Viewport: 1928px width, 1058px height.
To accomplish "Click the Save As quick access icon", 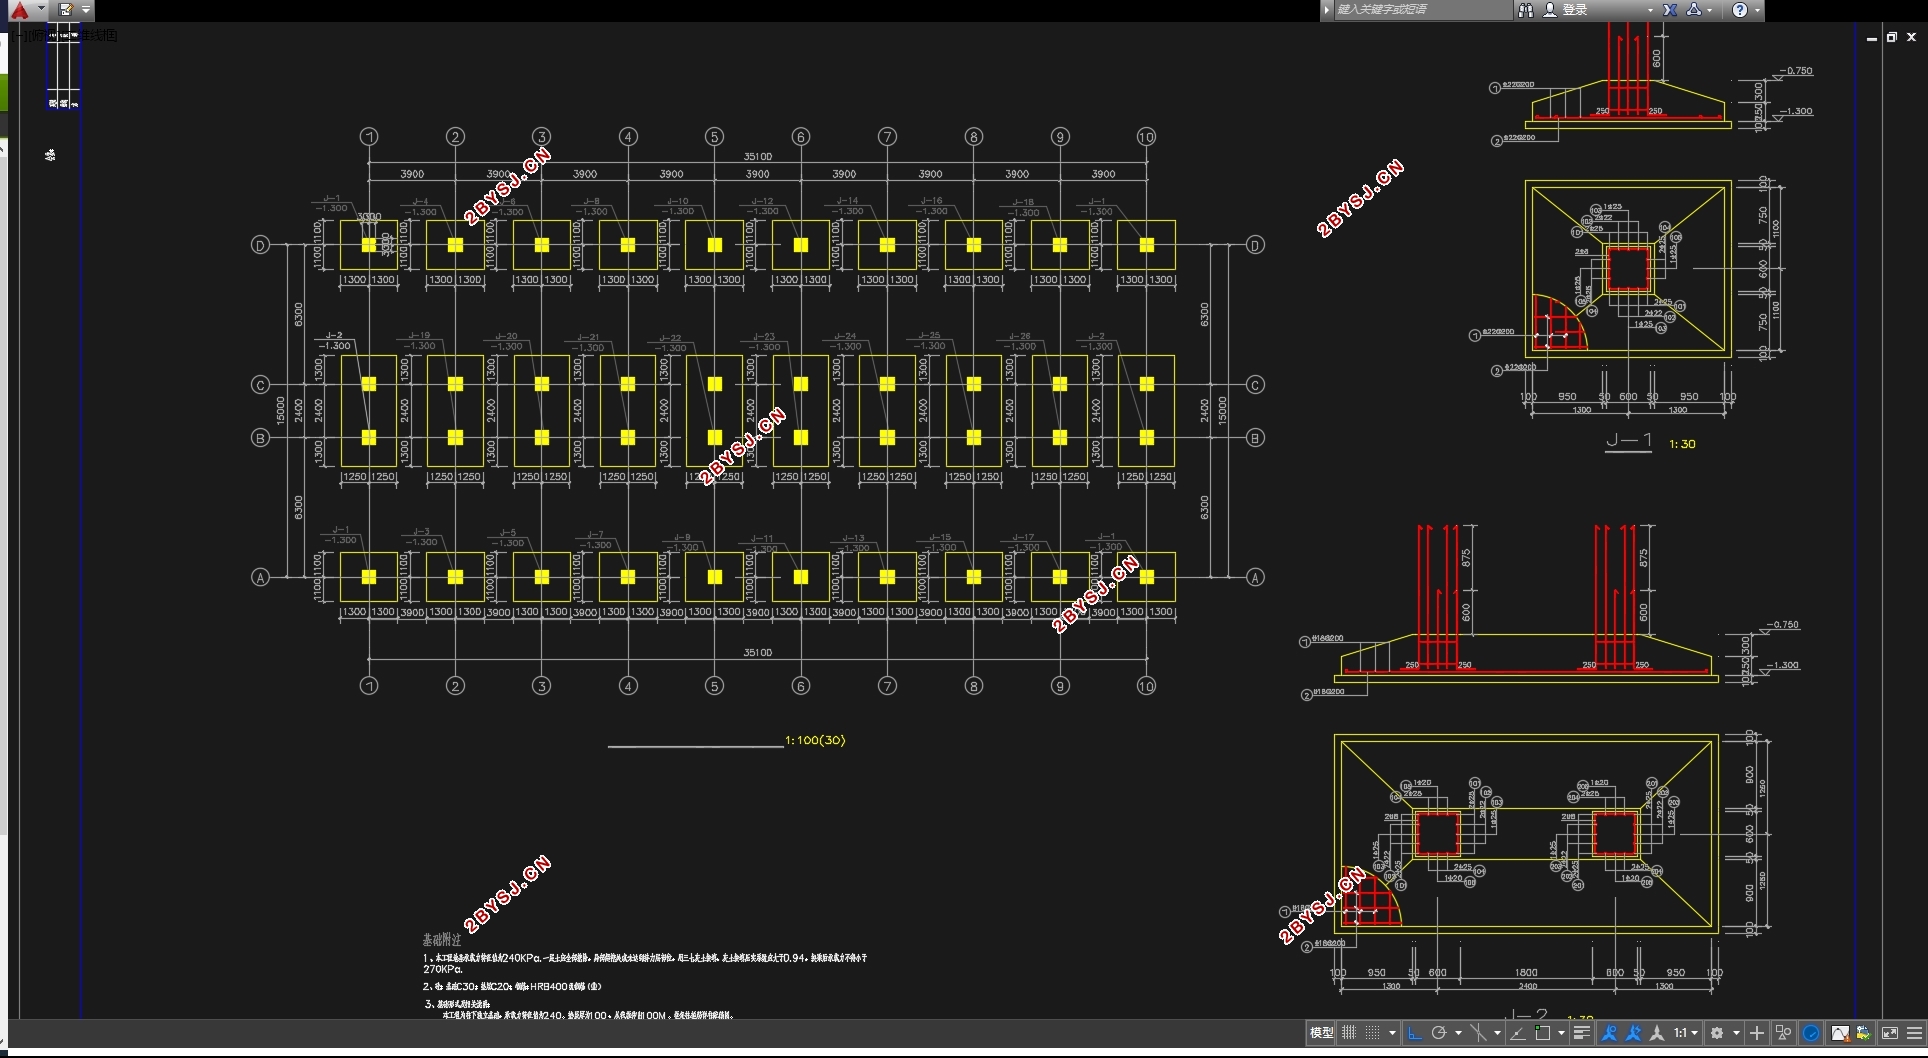I will (65, 10).
